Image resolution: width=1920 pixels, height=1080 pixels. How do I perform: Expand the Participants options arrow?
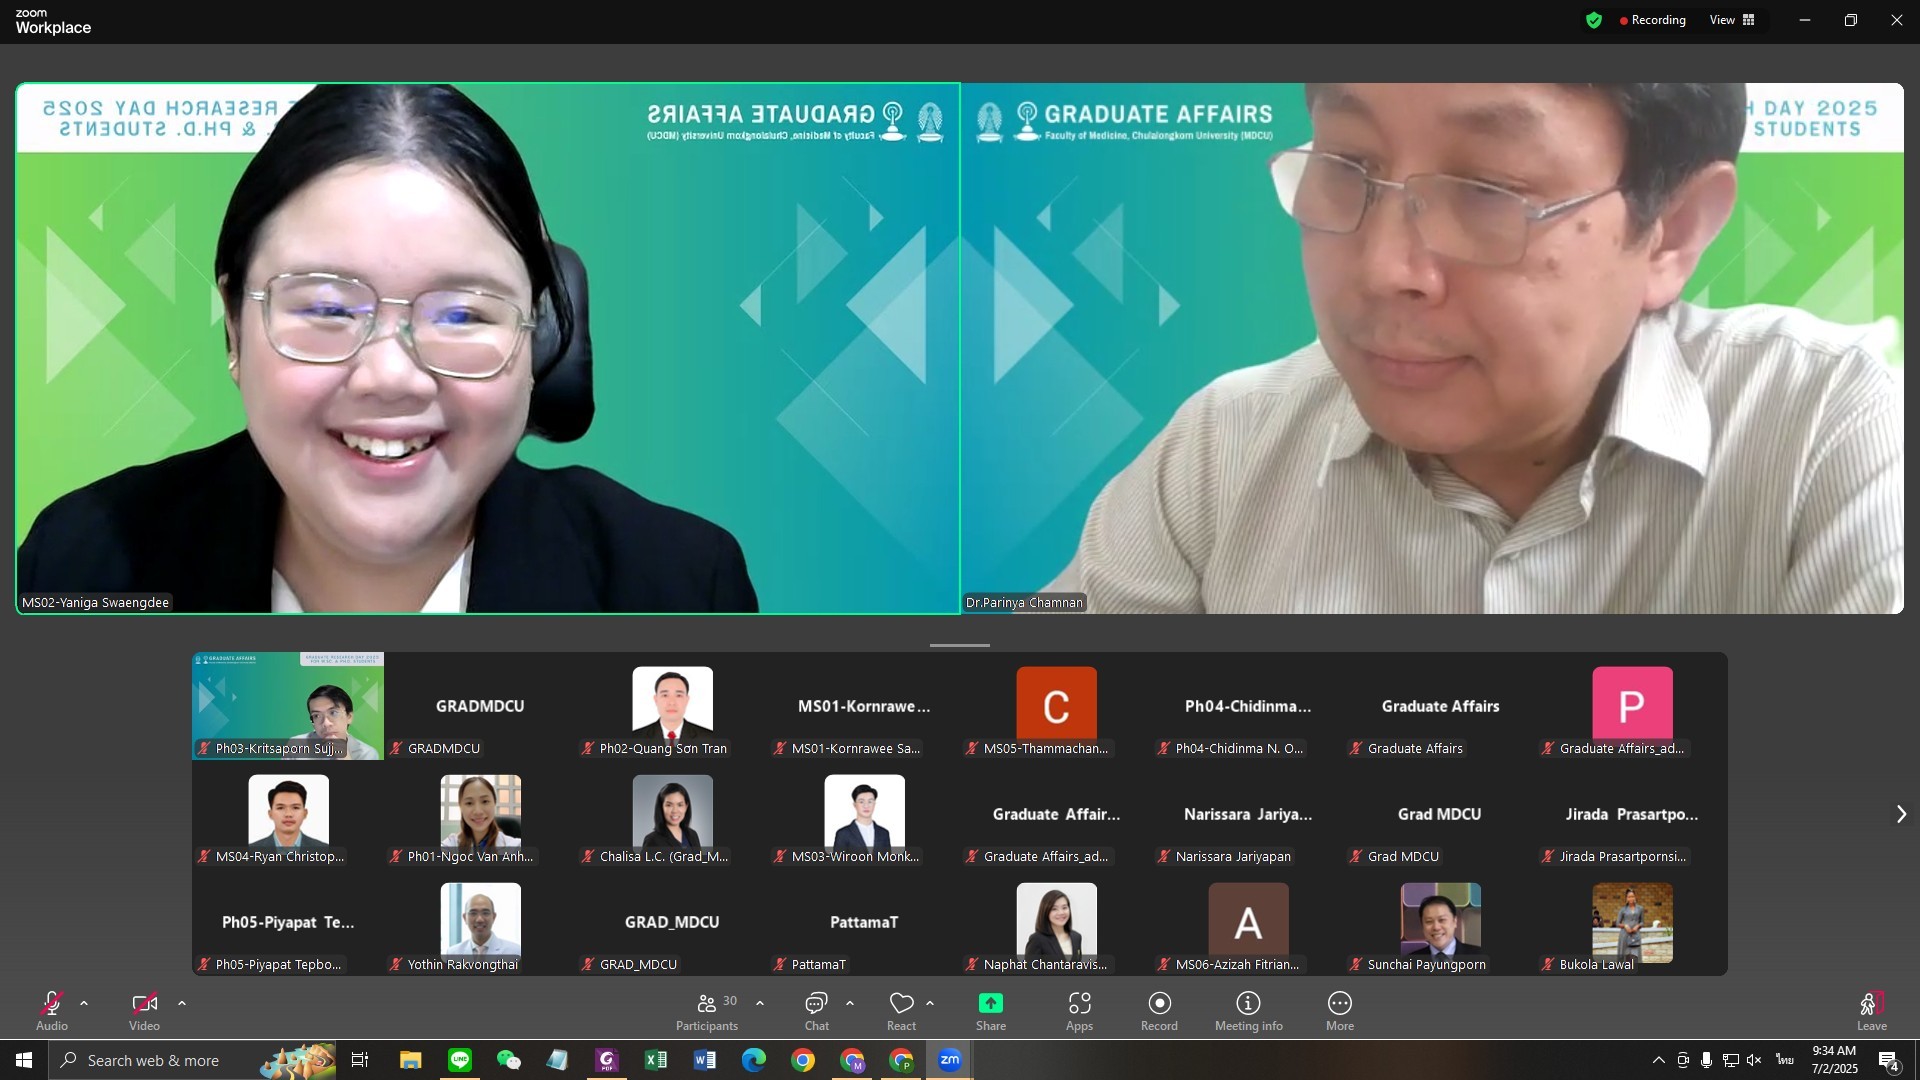point(760,1003)
